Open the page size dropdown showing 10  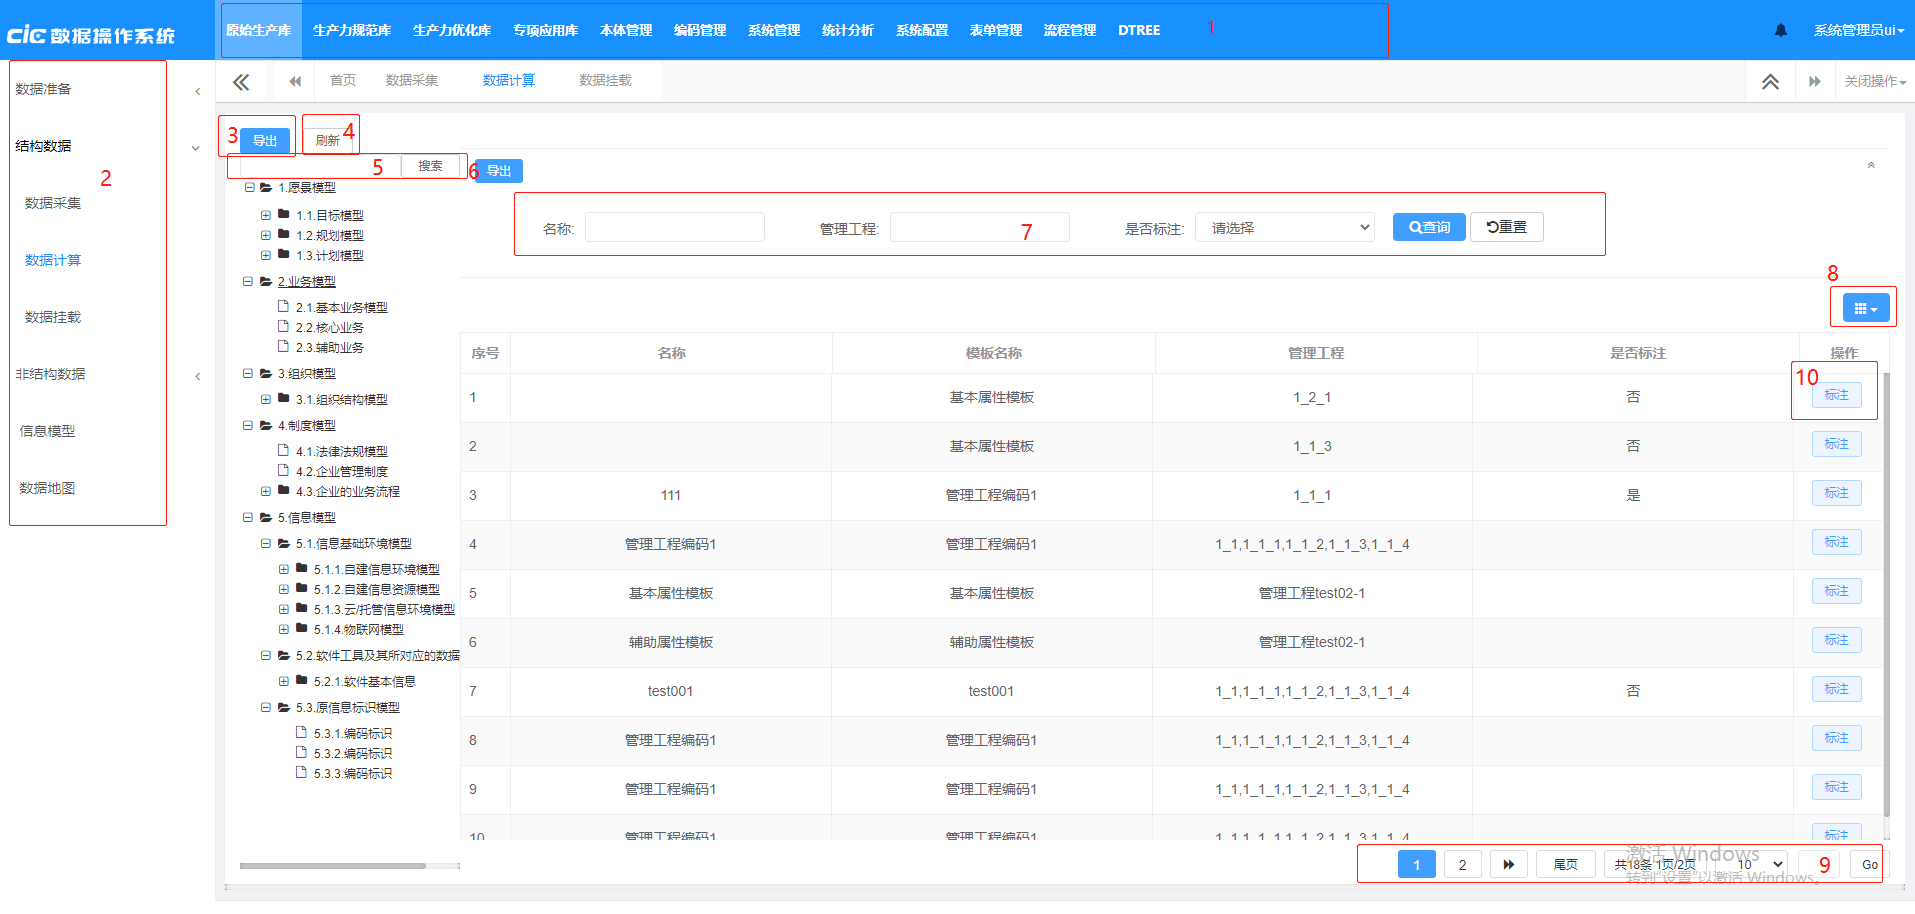[x=1761, y=864]
